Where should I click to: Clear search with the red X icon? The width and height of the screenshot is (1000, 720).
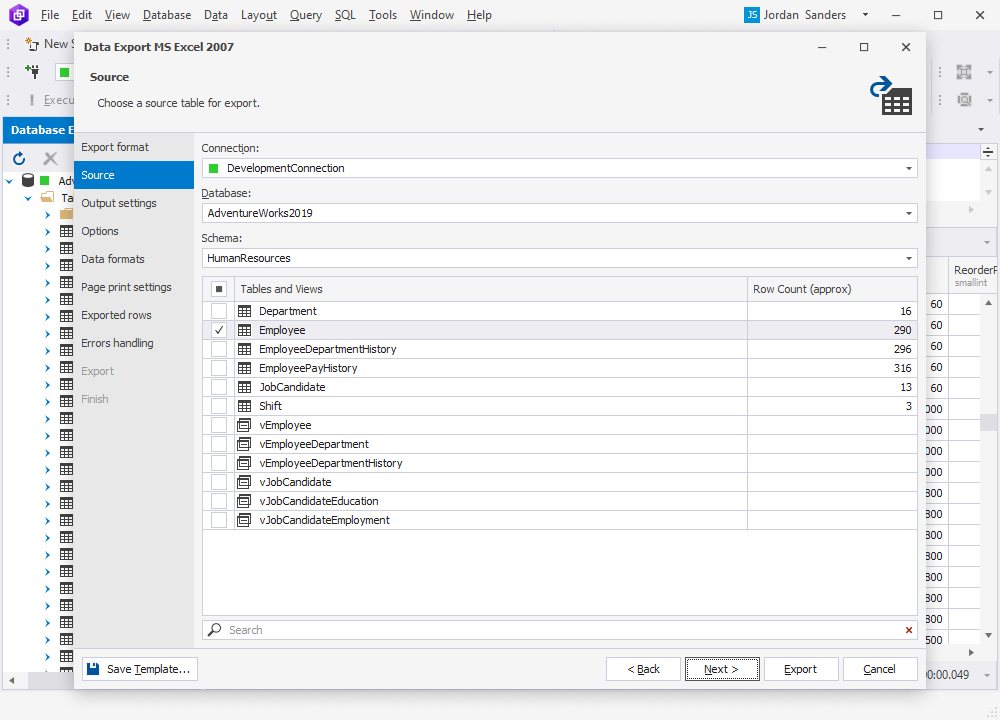pyautogui.click(x=909, y=630)
